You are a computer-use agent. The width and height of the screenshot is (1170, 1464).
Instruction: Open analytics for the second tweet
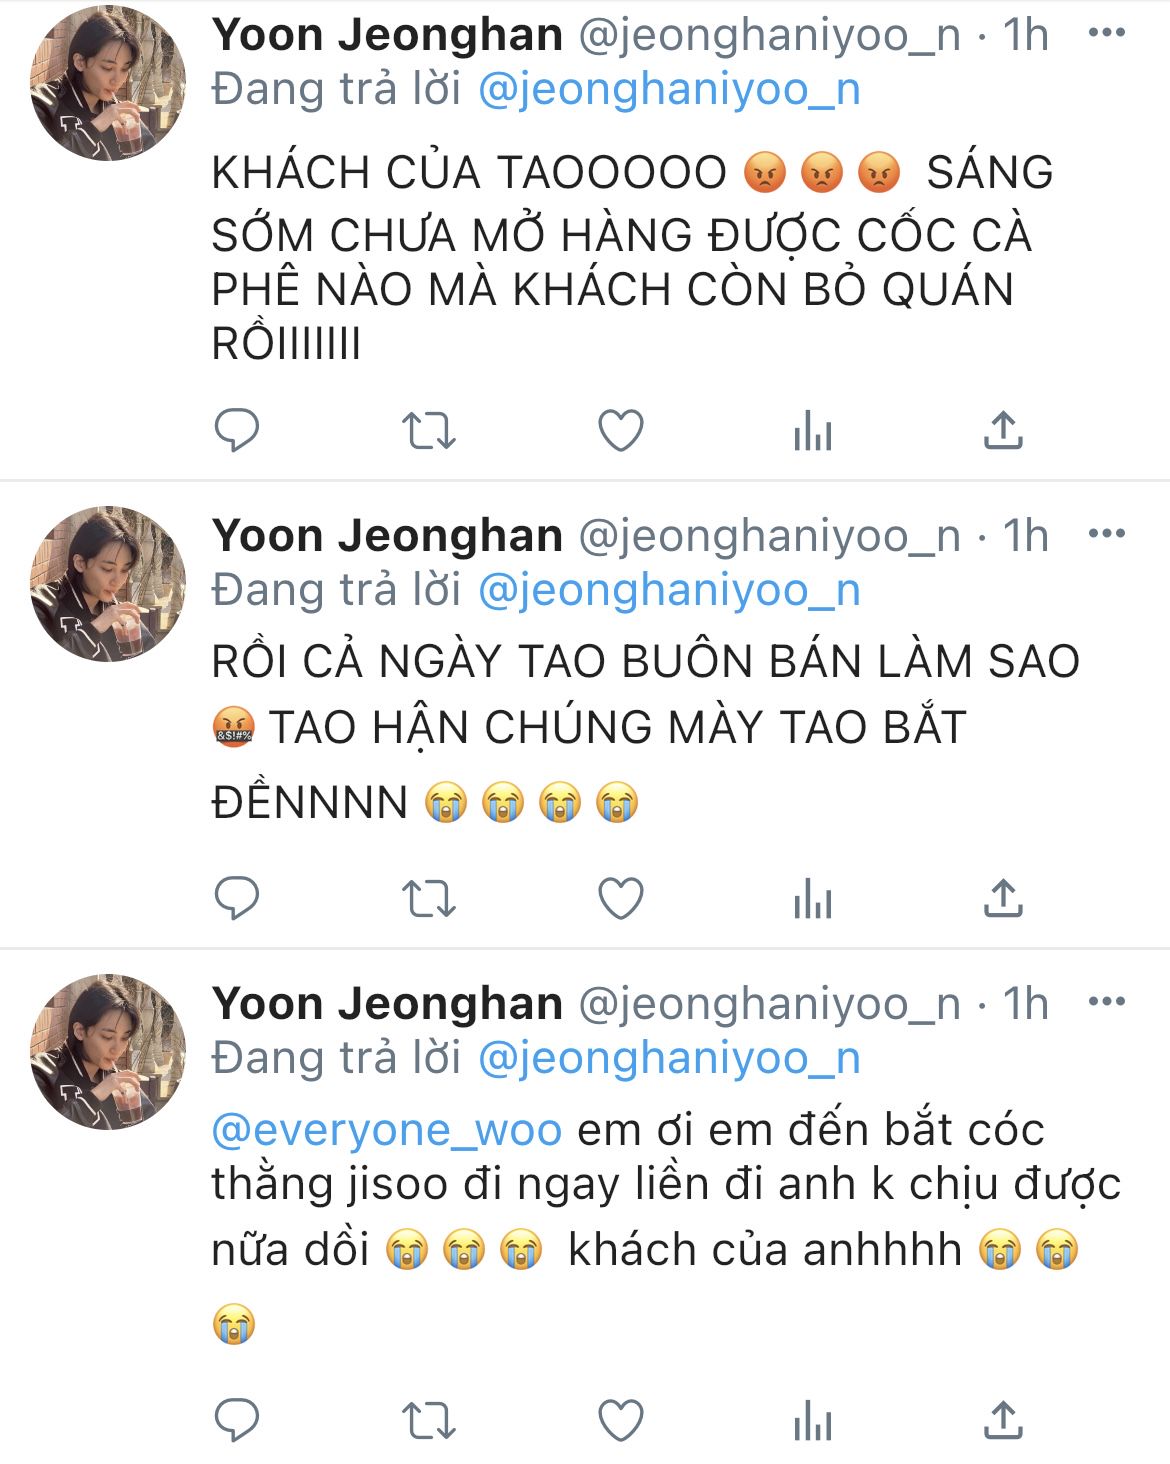coord(812,899)
